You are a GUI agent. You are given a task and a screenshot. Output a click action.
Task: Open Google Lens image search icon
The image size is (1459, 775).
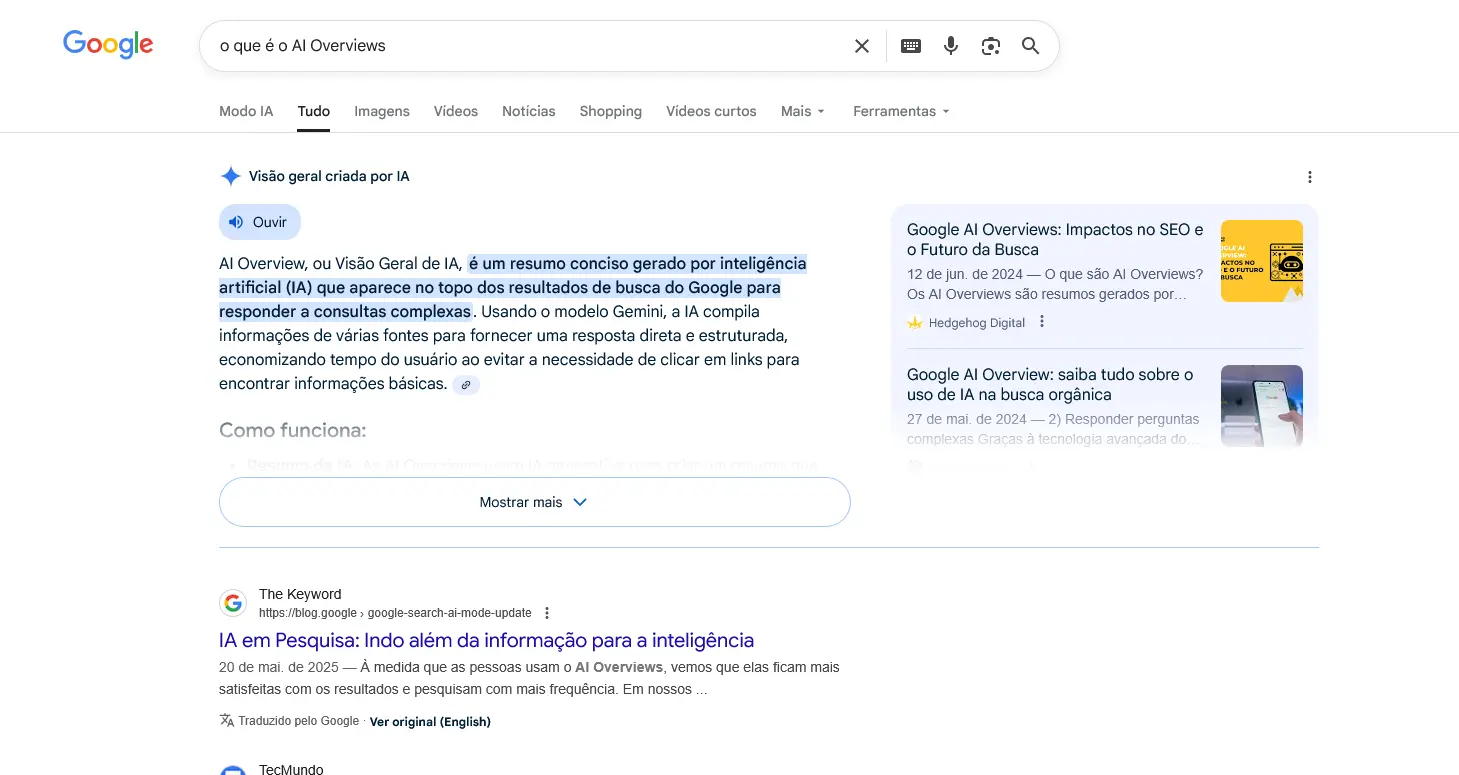point(991,46)
